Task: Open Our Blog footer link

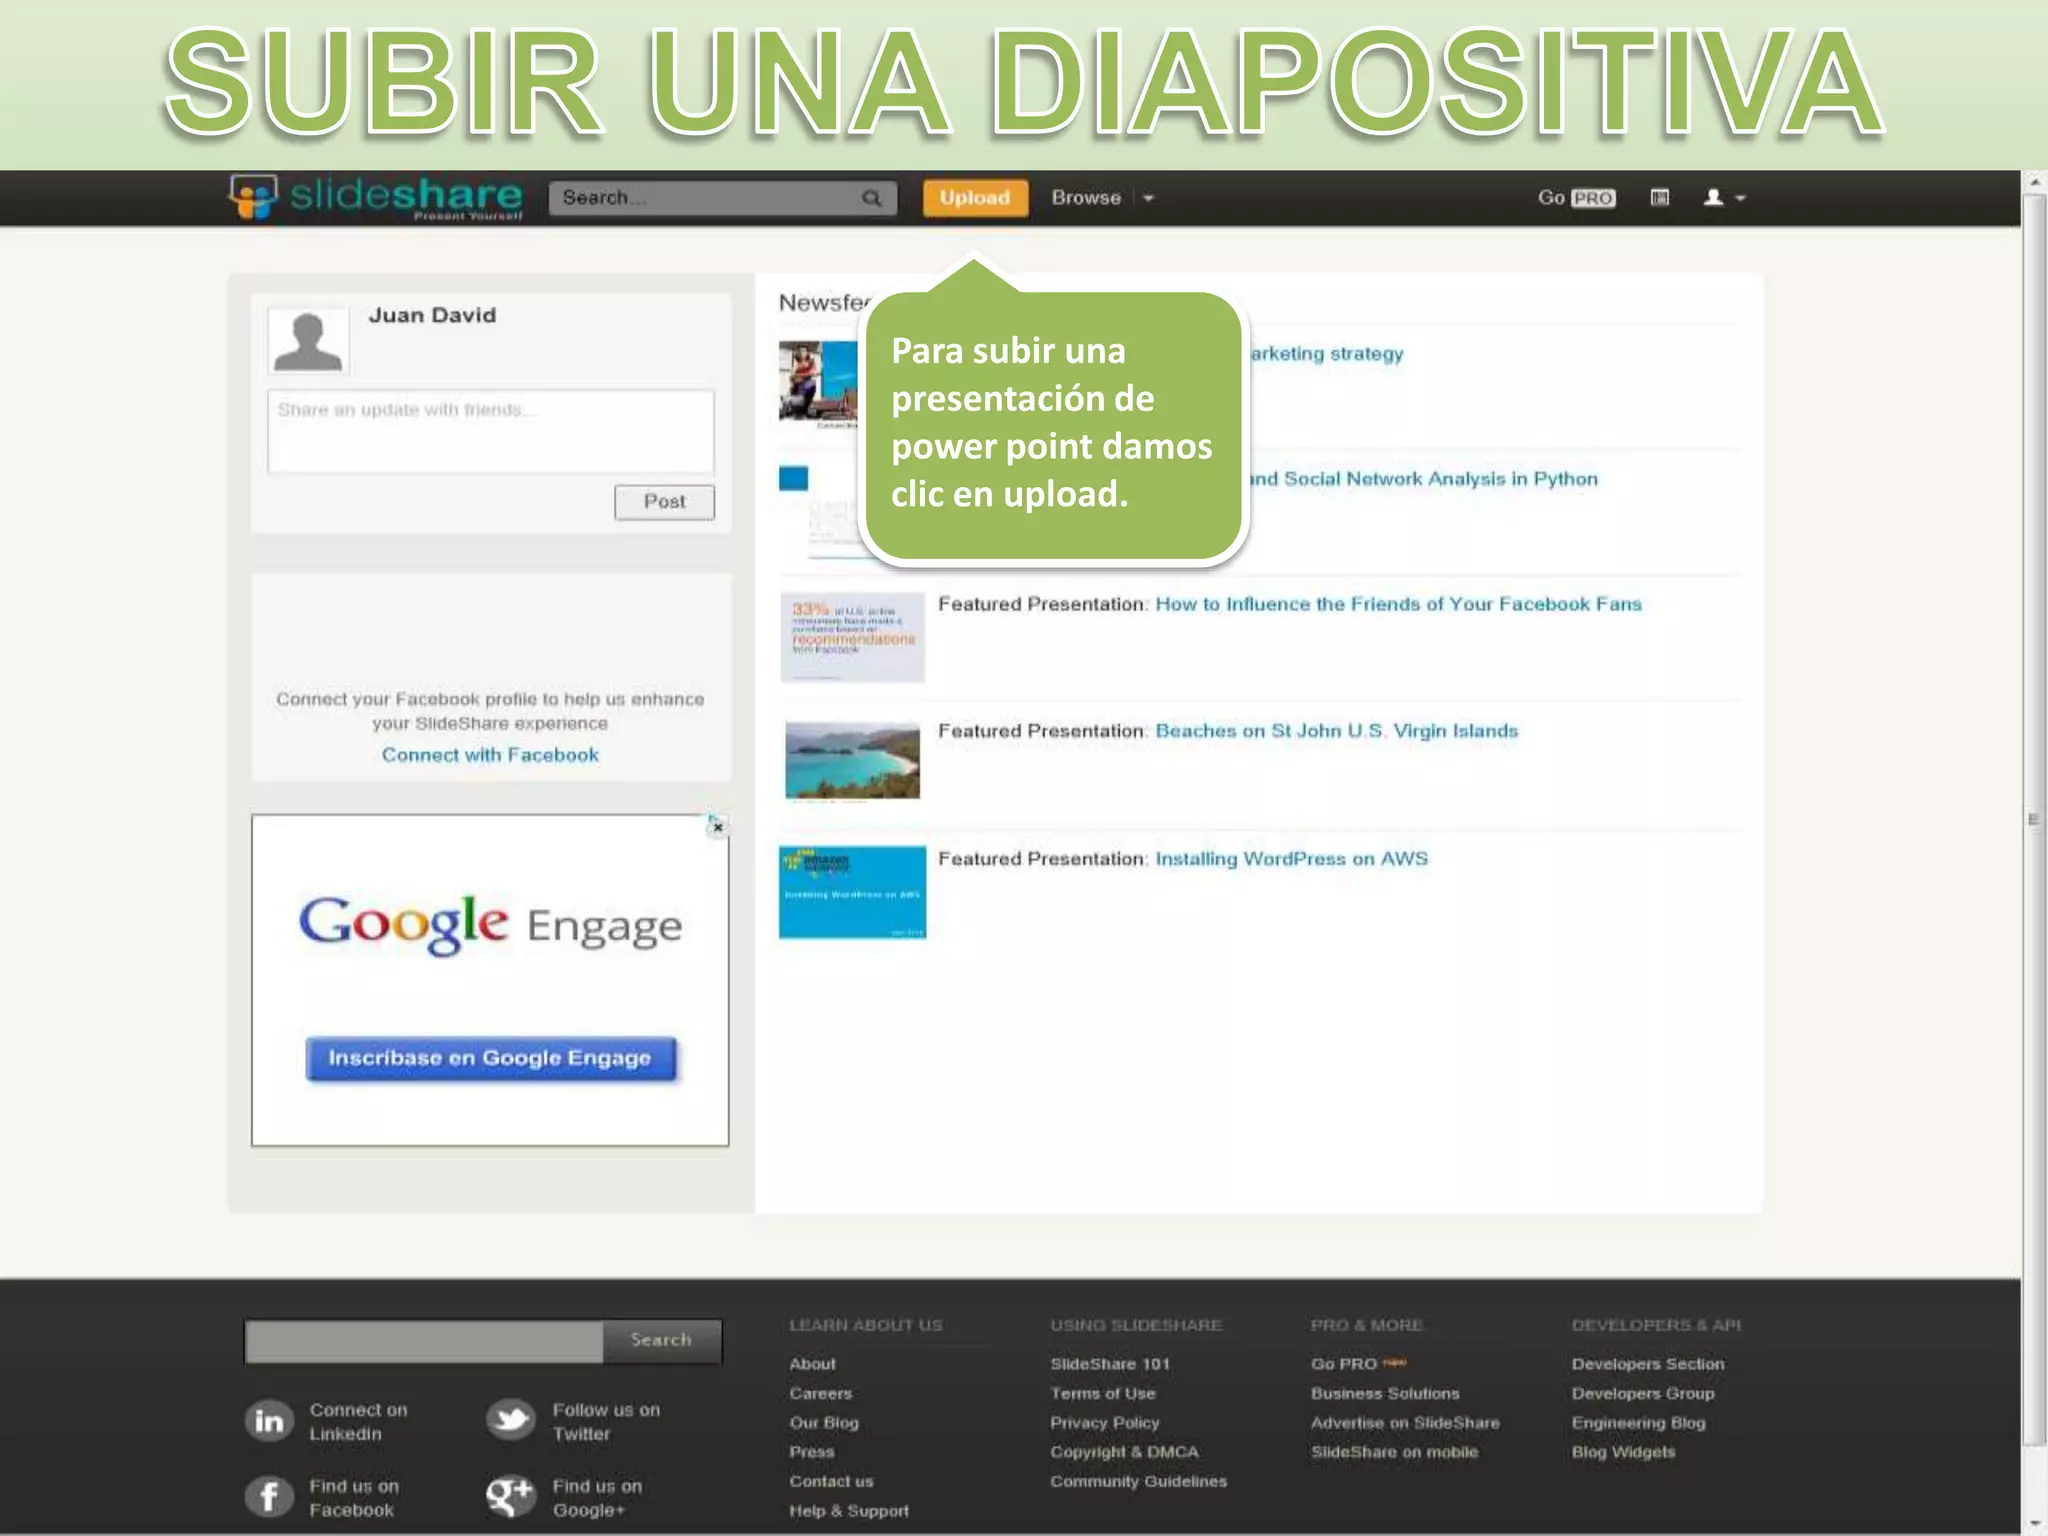Action: (x=824, y=1423)
